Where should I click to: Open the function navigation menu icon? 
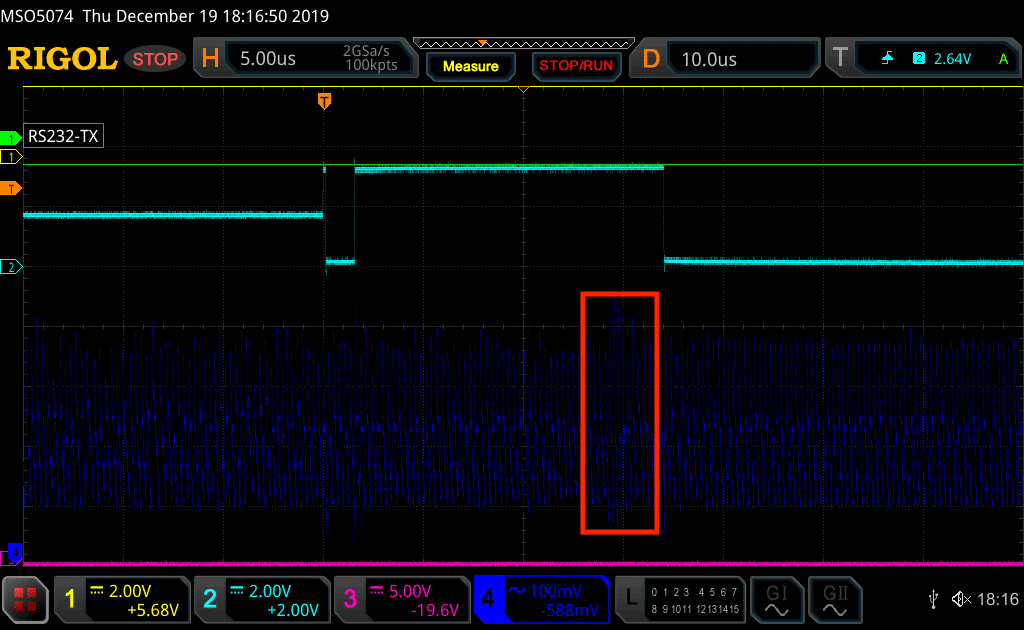(x=25, y=599)
